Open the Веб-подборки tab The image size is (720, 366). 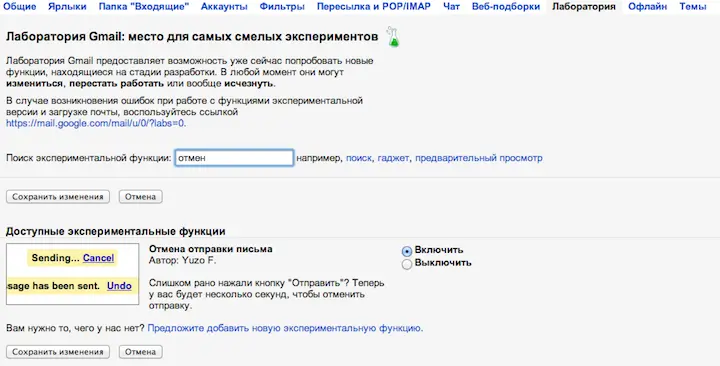click(506, 6)
